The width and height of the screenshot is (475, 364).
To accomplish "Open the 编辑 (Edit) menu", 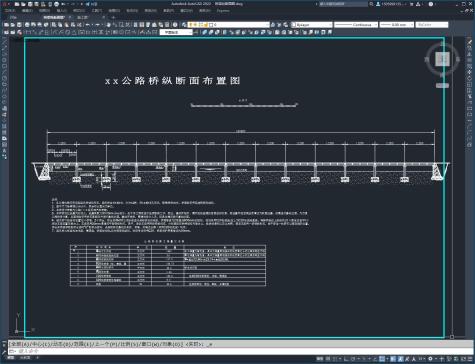I will [27, 11].
